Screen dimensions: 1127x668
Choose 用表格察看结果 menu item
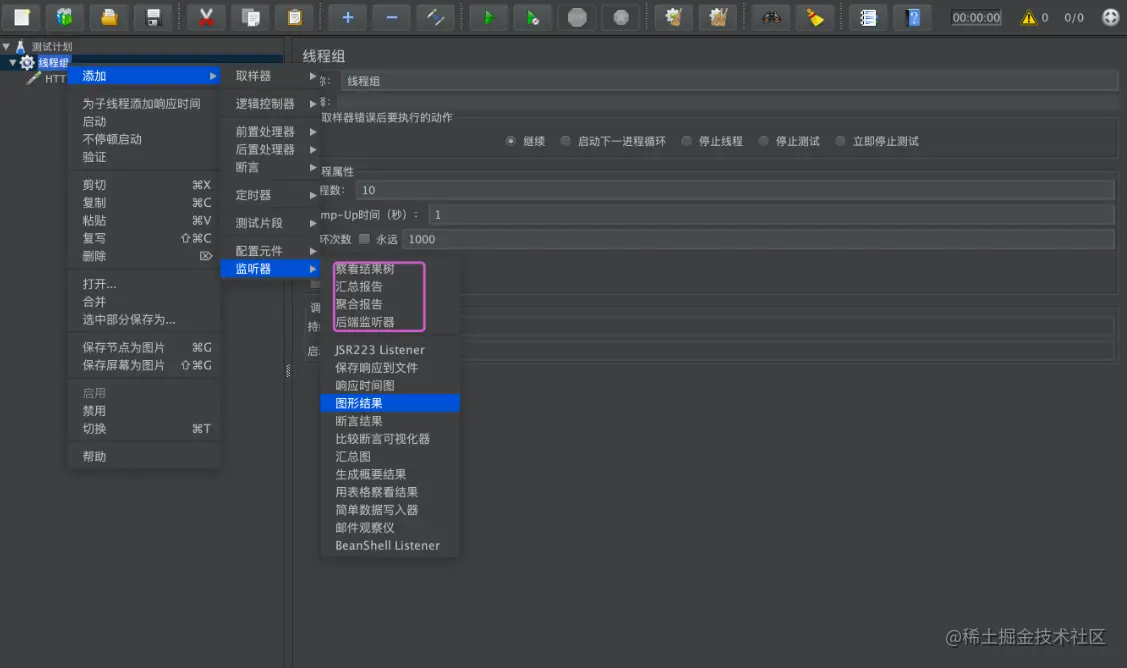pos(390,493)
